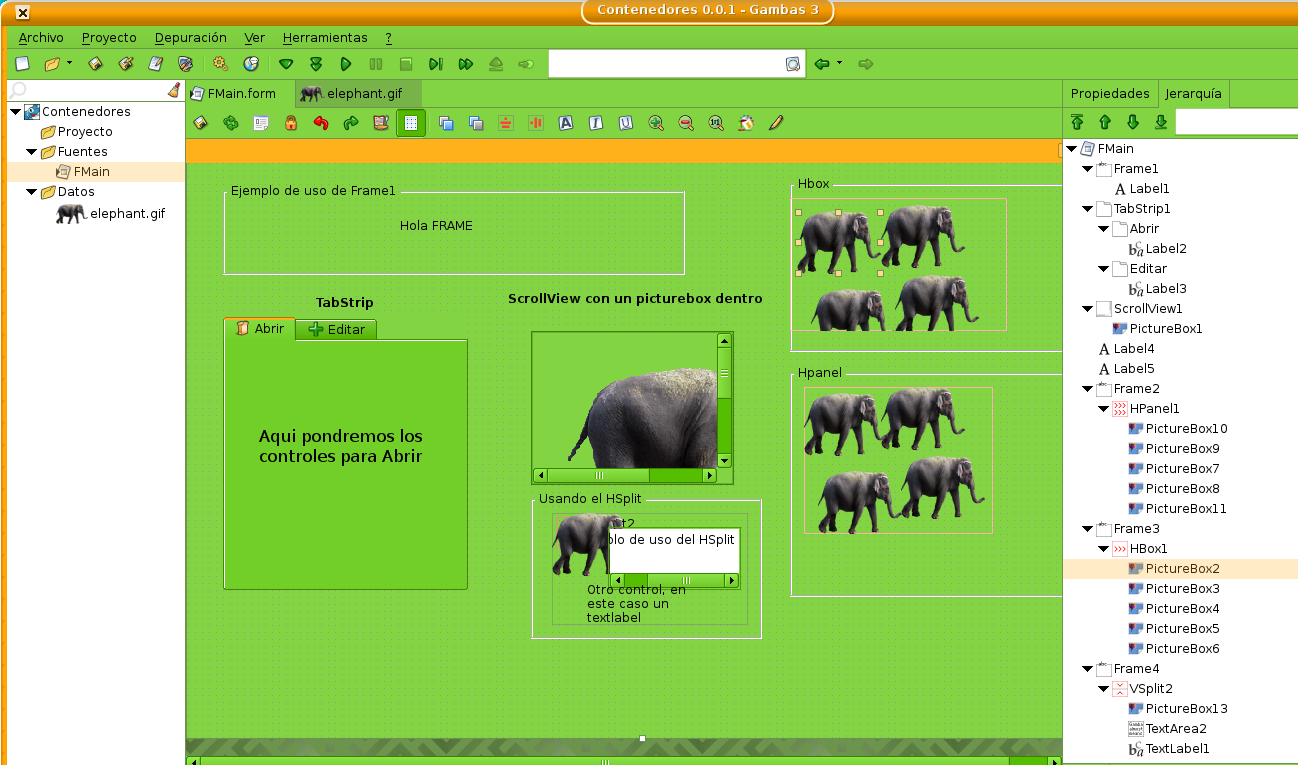Click the broom clear-filter icon in project panel
Screen dimensions: 1298x765
click(x=175, y=90)
